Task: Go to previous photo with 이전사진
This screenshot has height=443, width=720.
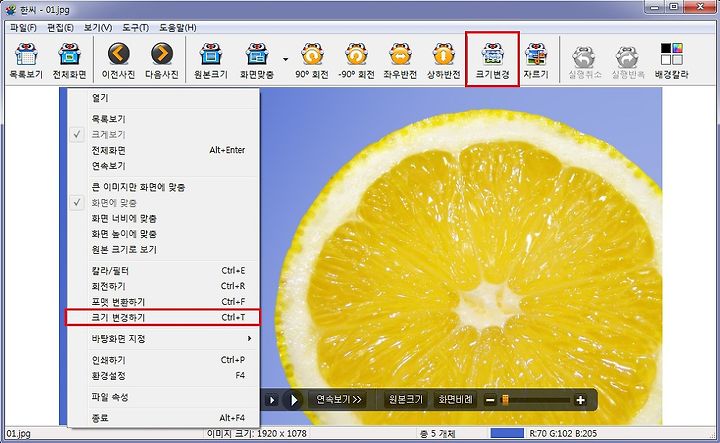Action: click(x=118, y=61)
